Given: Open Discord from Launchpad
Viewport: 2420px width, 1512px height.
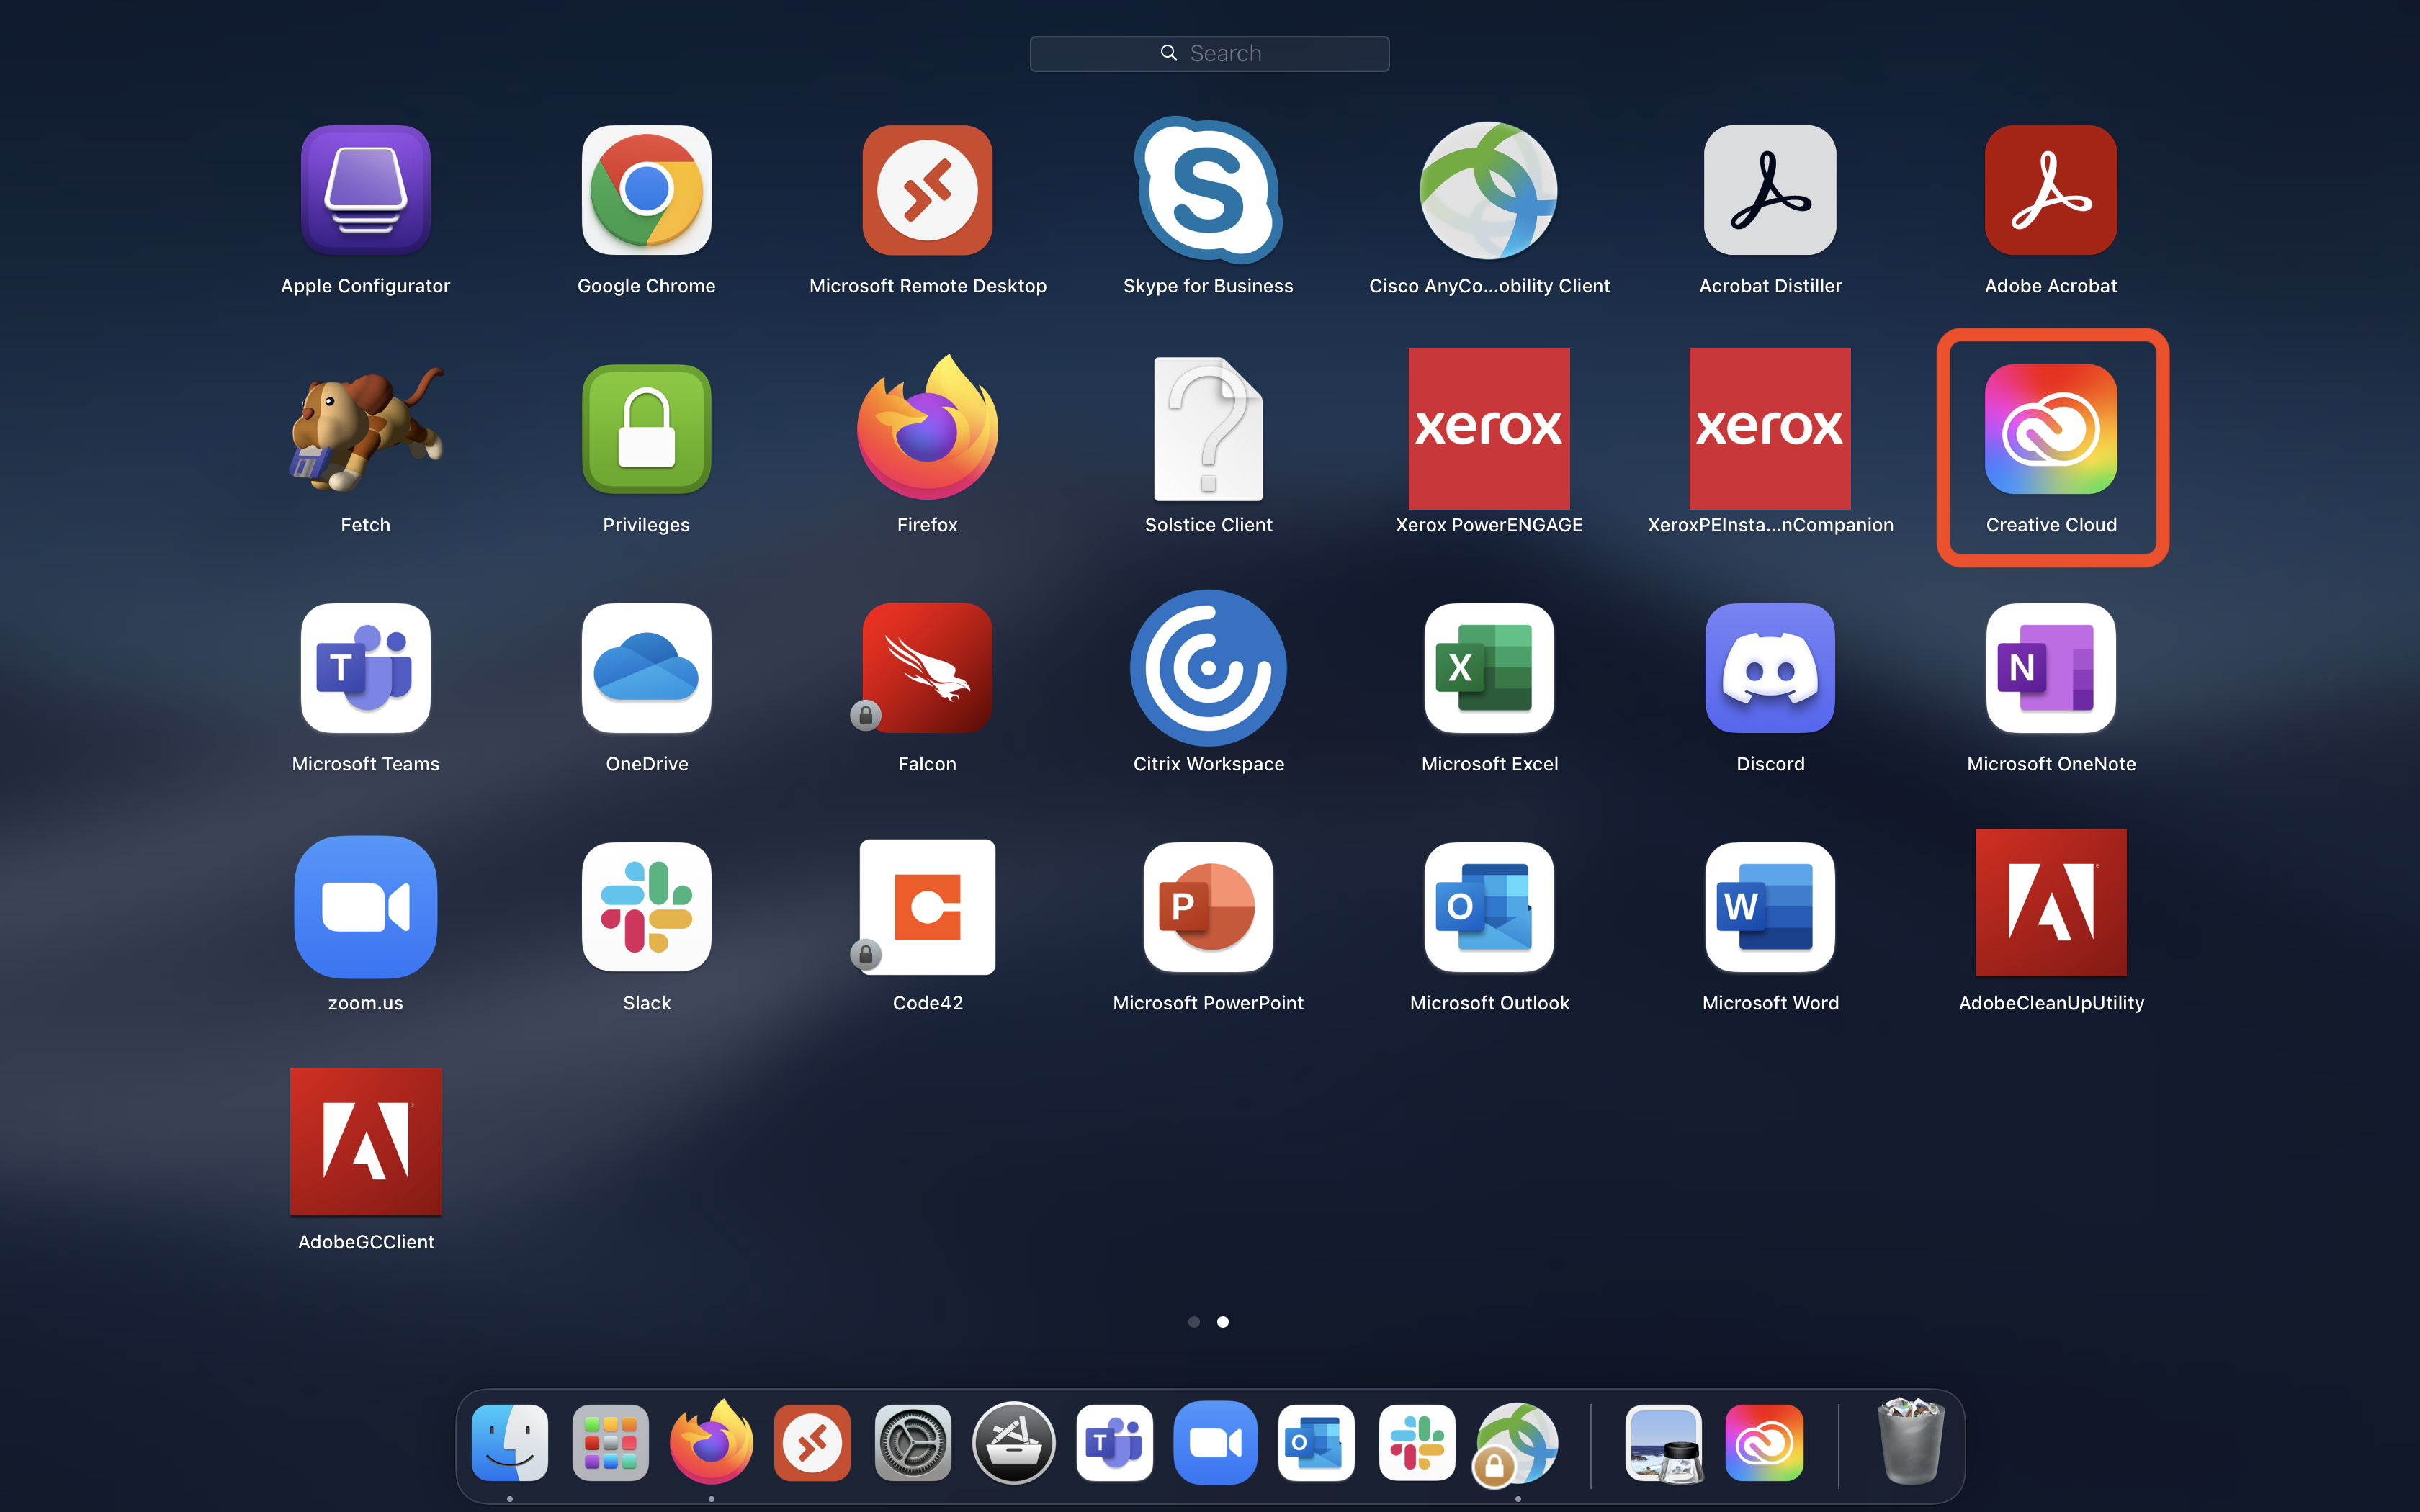Looking at the screenshot, I should coord(1770,668).
